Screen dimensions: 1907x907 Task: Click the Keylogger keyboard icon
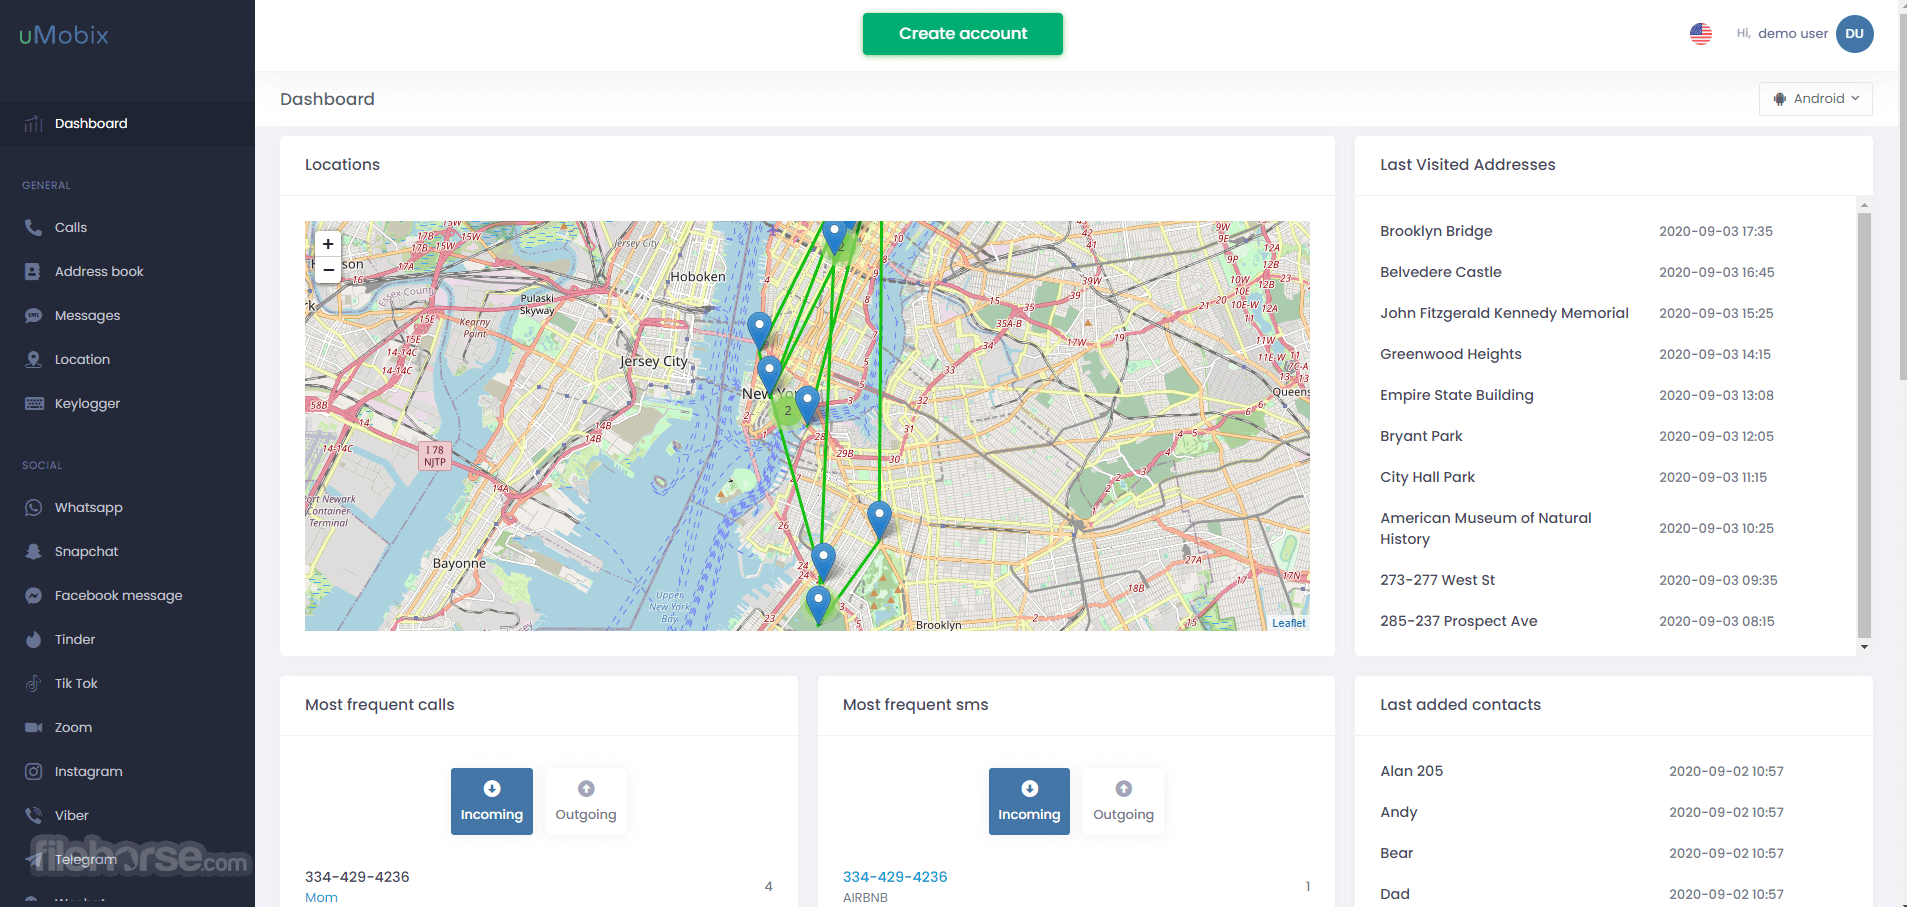coord(33,404)
